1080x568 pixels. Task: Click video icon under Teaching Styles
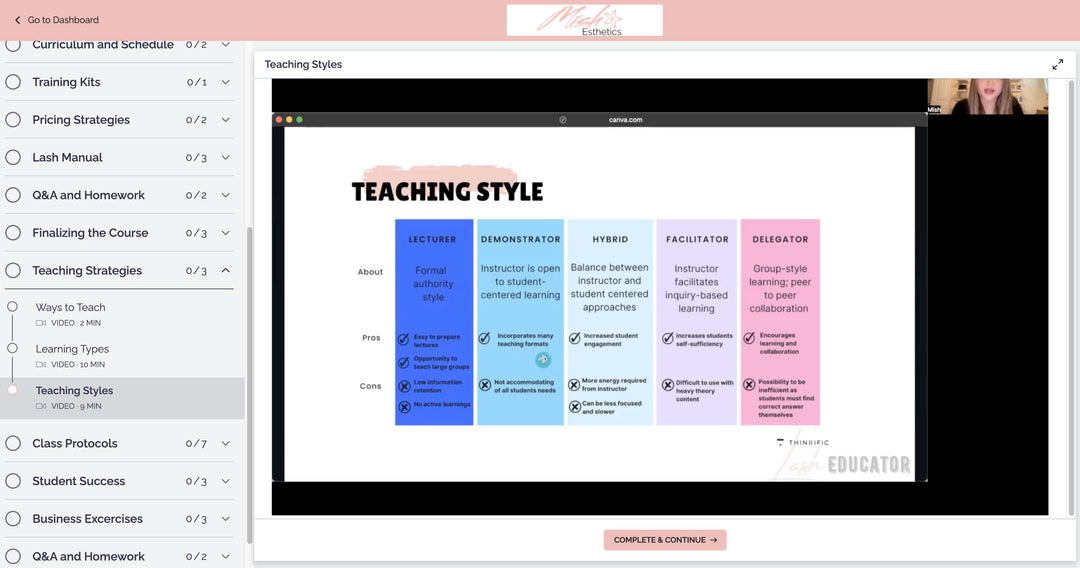click(x=41, y=407)
